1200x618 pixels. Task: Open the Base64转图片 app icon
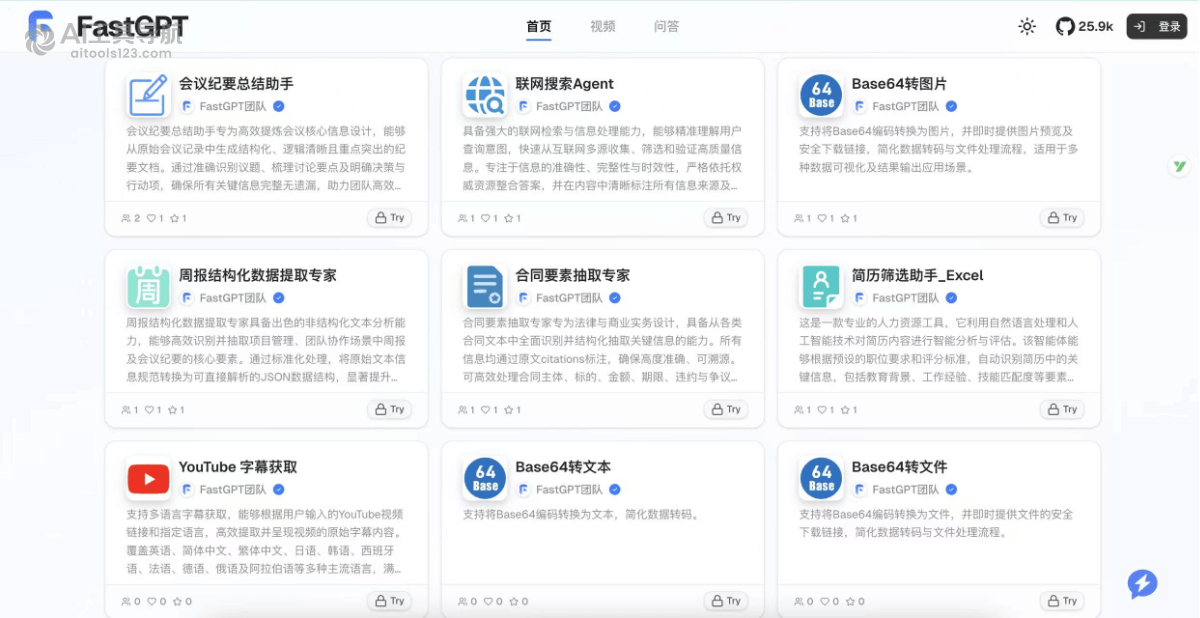[x=821, y=95]
